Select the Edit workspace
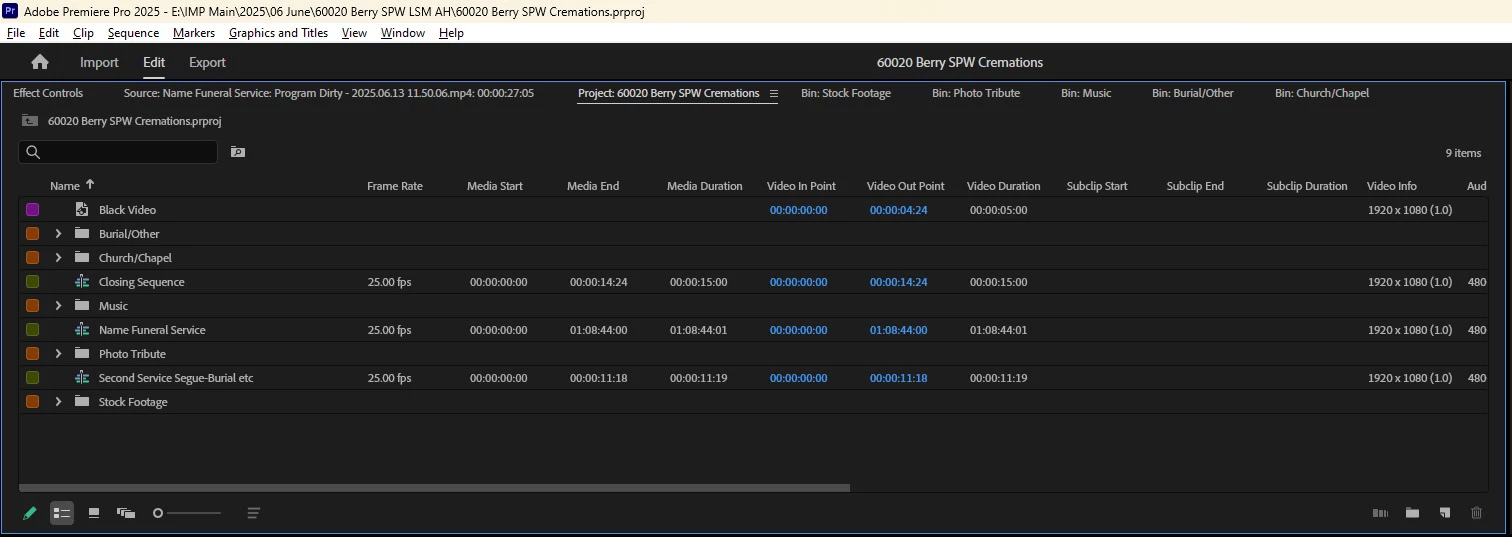Viewport: 1512px width, 537px height. 154,62
